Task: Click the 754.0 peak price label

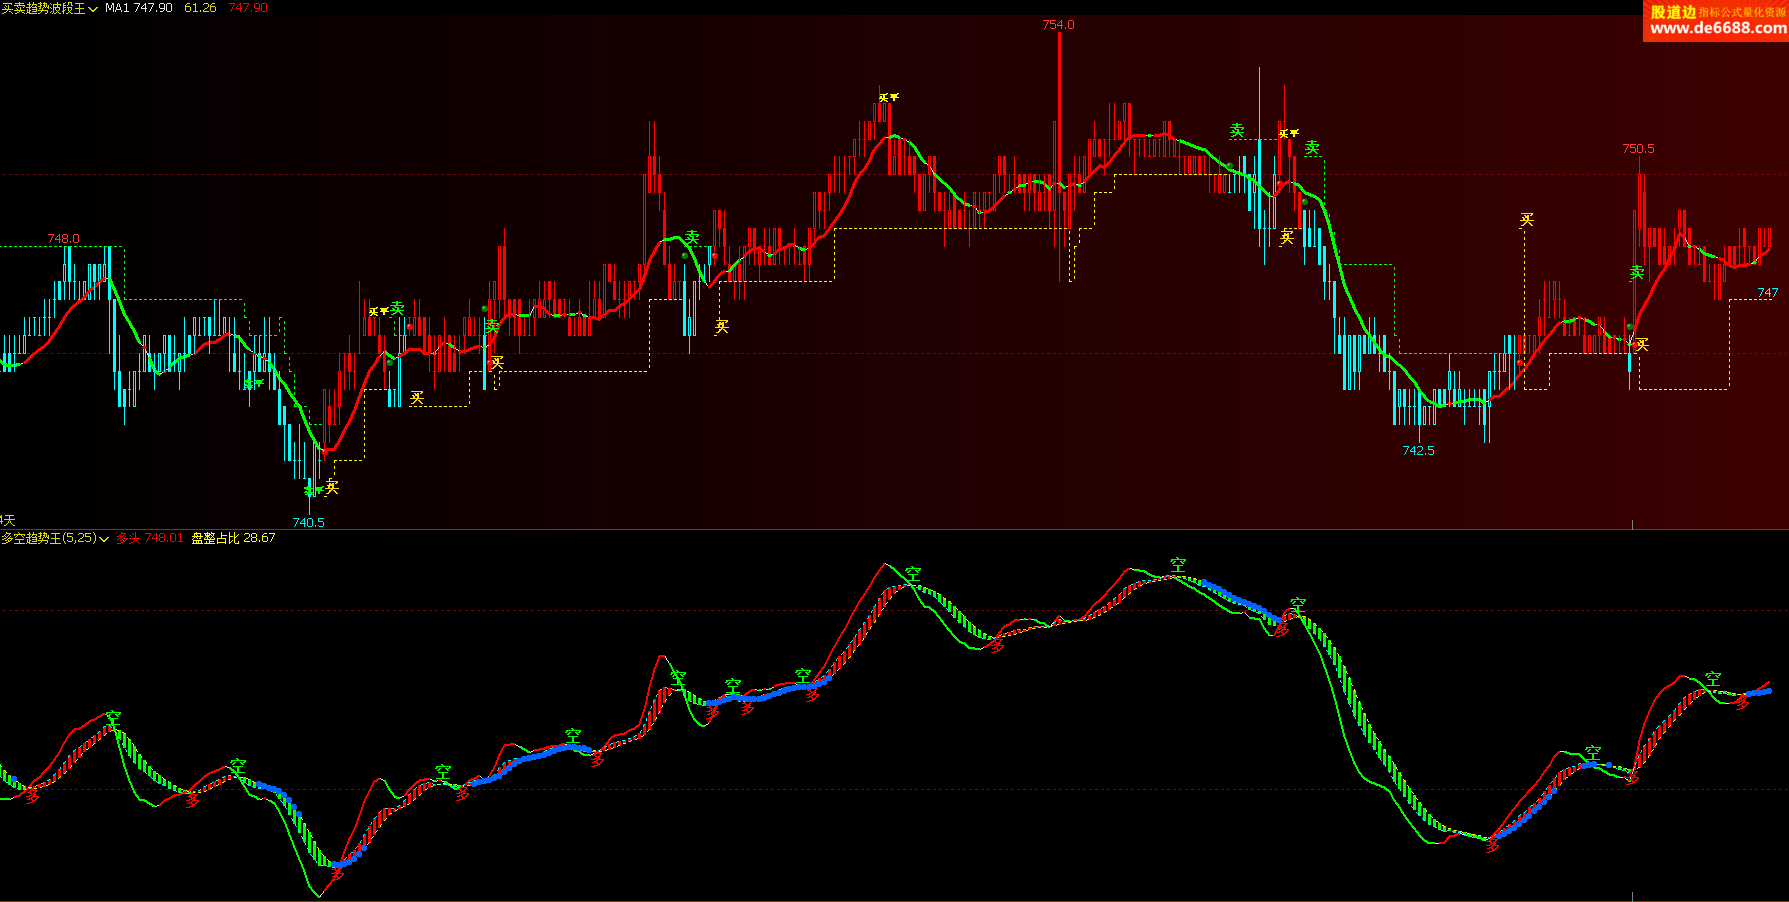Action: pos(1058,24)
